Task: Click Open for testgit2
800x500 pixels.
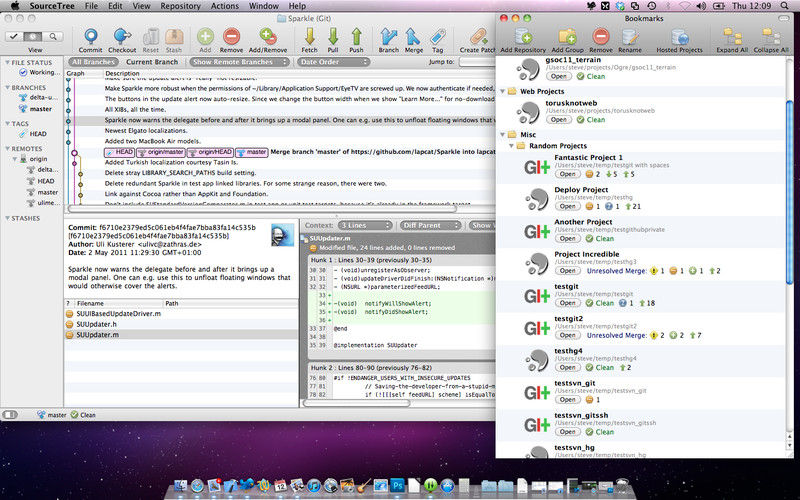Action: pos(567,335)
